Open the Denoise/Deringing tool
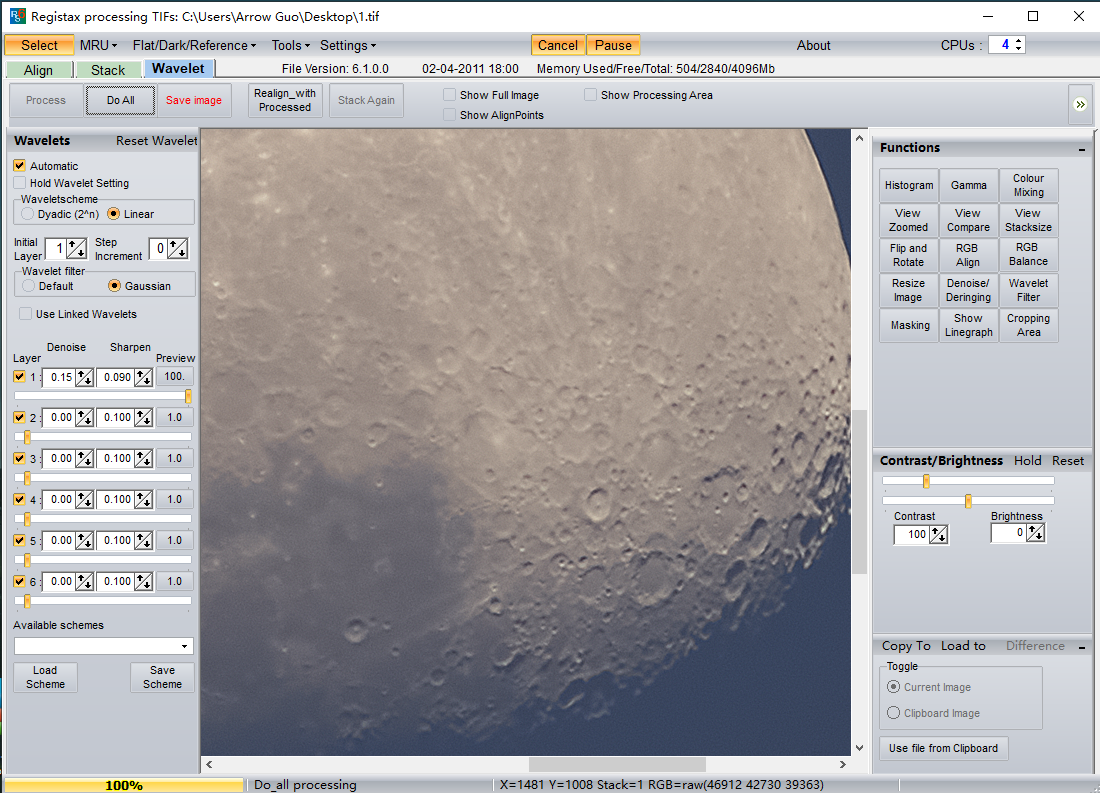Image resolution: width=1100 pixels, height=793 pixels. (x=968, y=291)
